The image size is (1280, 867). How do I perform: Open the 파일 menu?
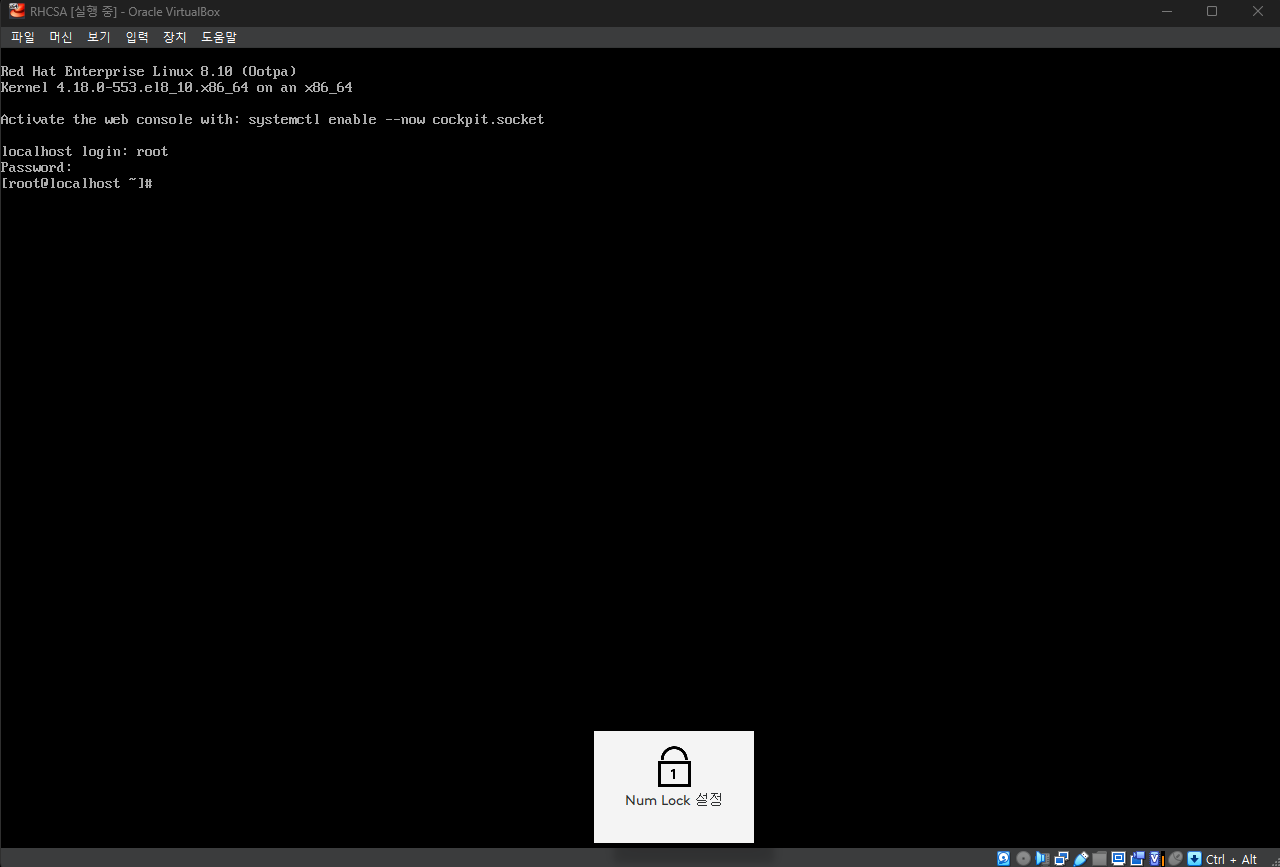23,37
